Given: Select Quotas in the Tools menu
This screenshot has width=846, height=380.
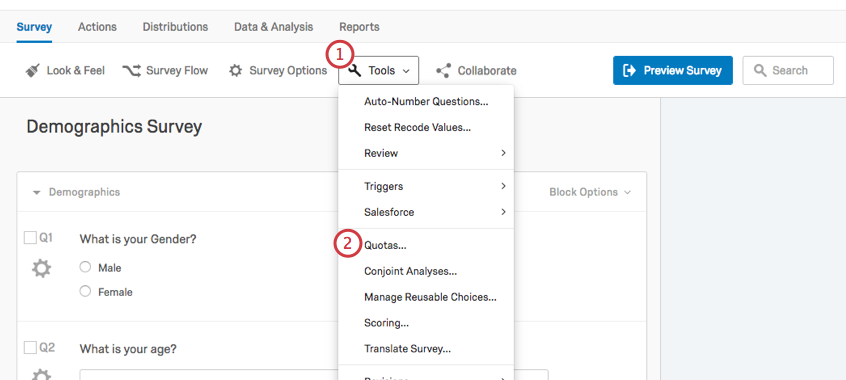Looking at the screenshot, I should click(x=426, y=245).
